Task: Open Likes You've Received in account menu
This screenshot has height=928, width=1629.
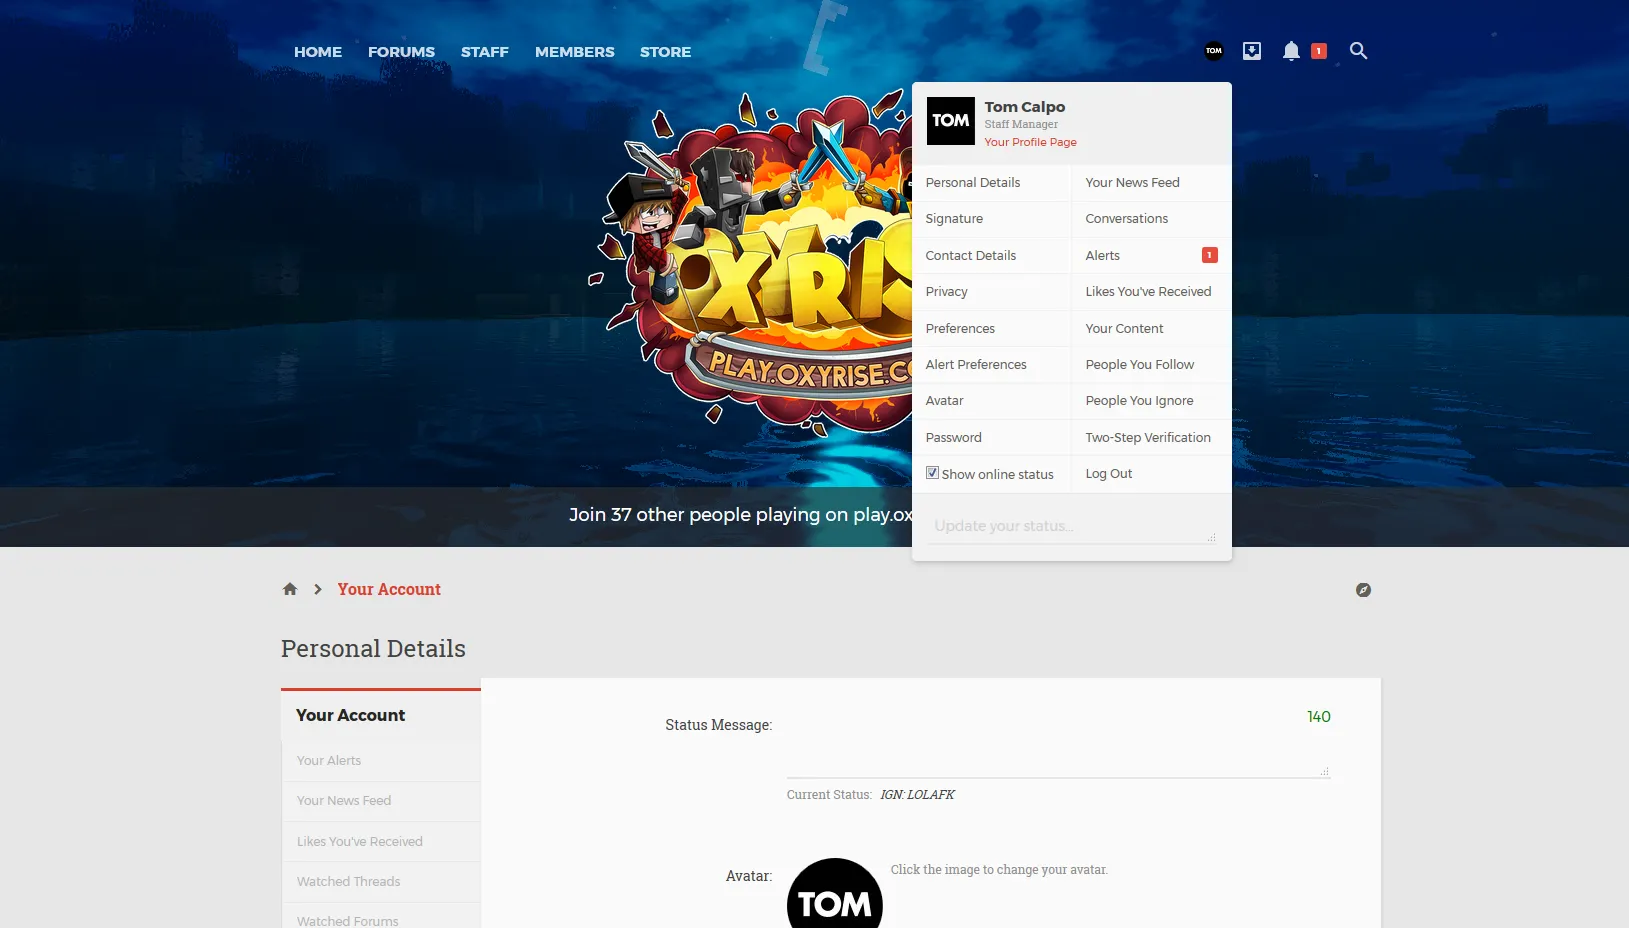Action: [1152, 292]
